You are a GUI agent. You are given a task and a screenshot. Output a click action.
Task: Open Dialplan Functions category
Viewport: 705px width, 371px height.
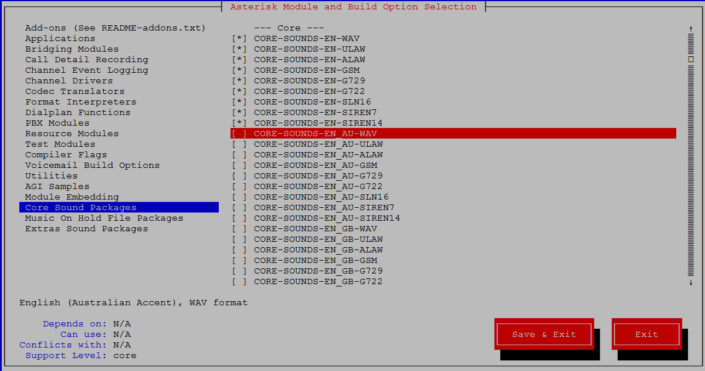[78, 112]
